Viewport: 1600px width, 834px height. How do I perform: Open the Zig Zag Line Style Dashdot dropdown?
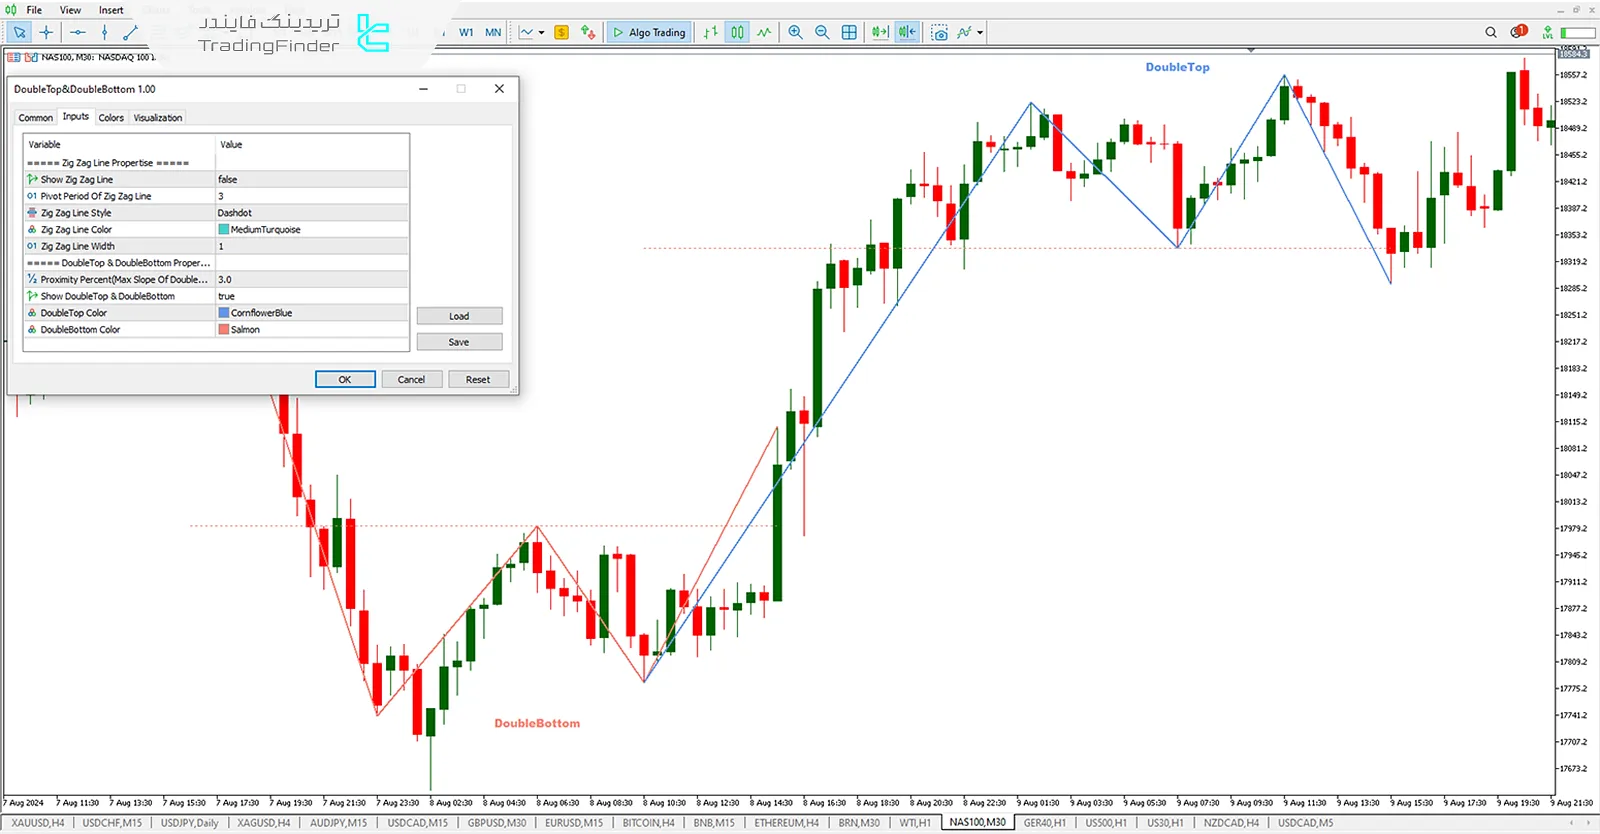(311, 213)
